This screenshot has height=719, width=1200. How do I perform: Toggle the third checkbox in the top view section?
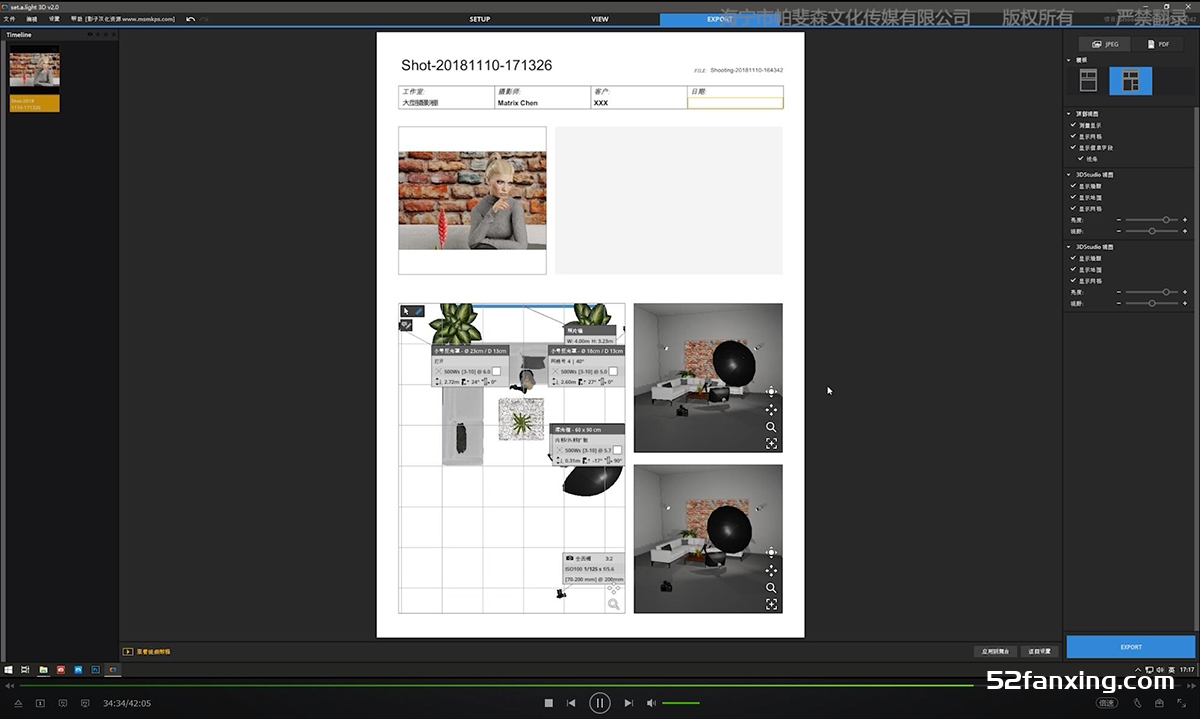1073,148
